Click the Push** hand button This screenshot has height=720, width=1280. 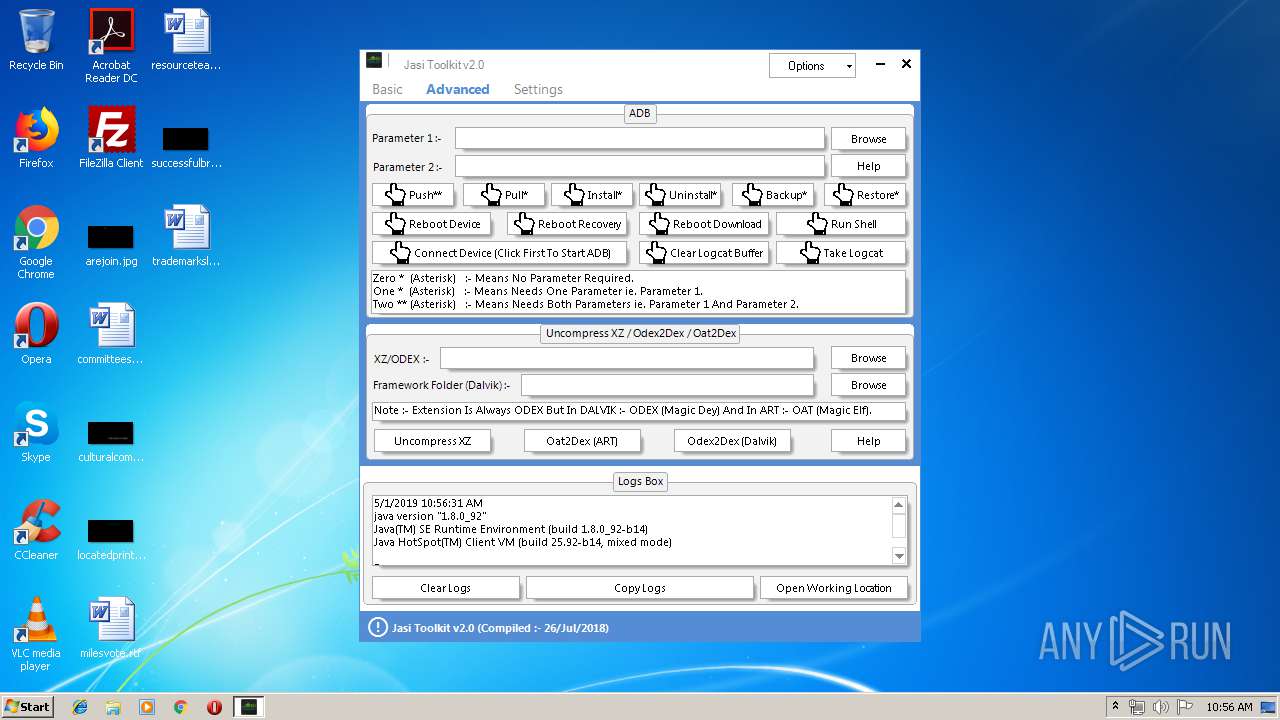pos(414,195)
